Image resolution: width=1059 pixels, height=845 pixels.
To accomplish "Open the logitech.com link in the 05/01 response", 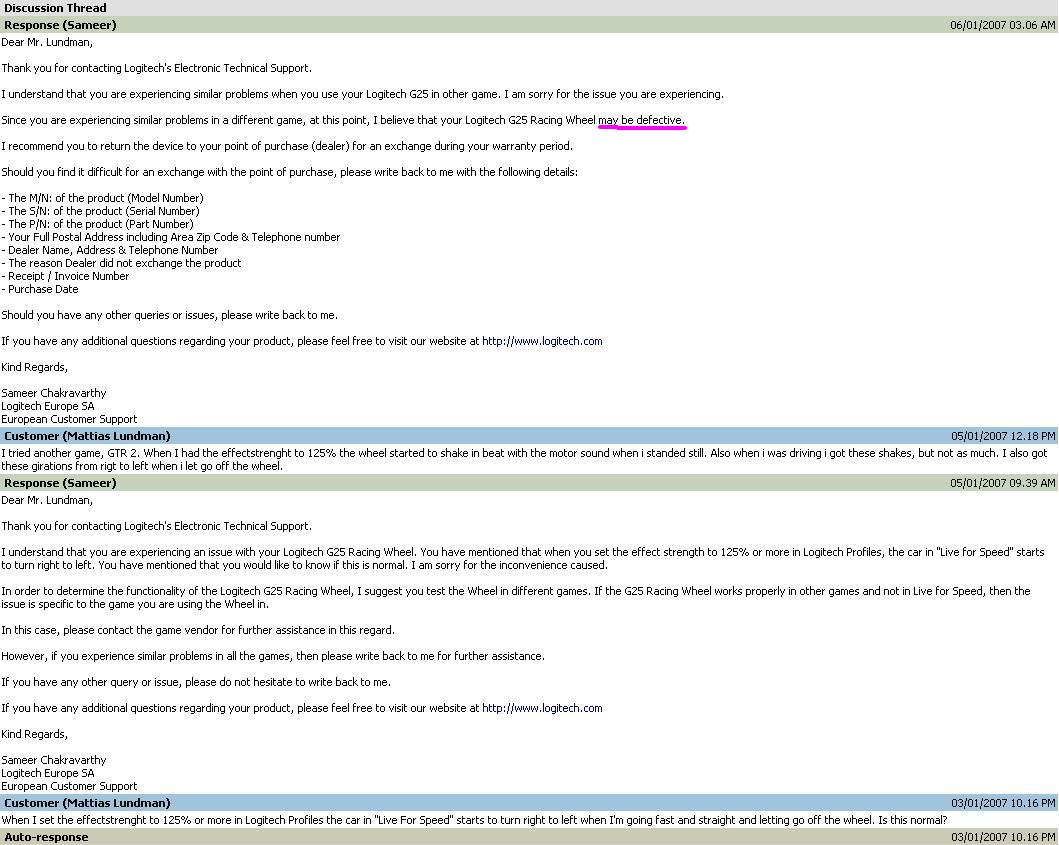I will [542, 708].
